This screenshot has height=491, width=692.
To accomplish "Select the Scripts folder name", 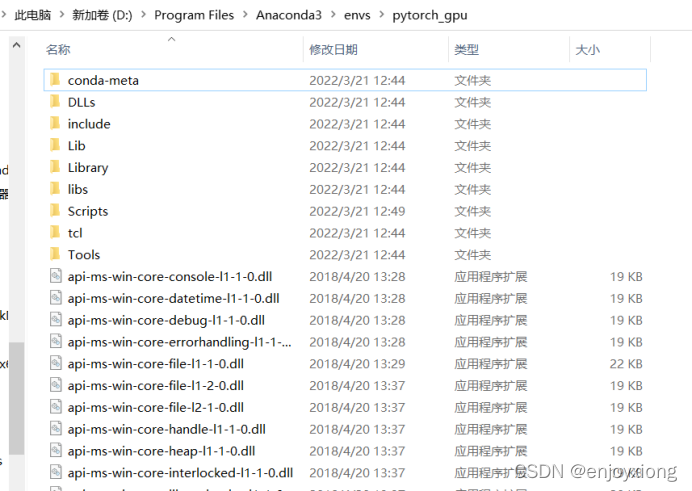I will (88, 211).
